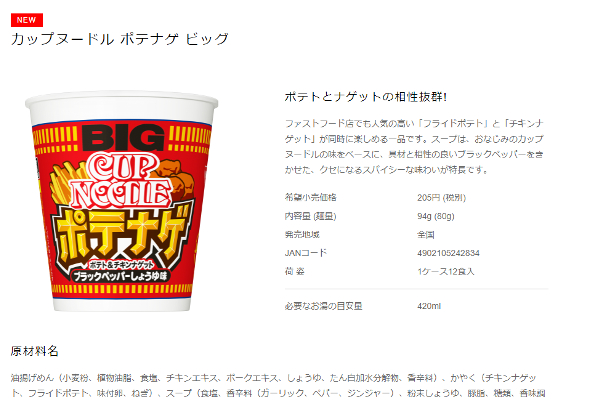Click the CUP NOODLE logo on the package
Image resolution: width=600 pixels, height=400 pixels.
point(122,181)
